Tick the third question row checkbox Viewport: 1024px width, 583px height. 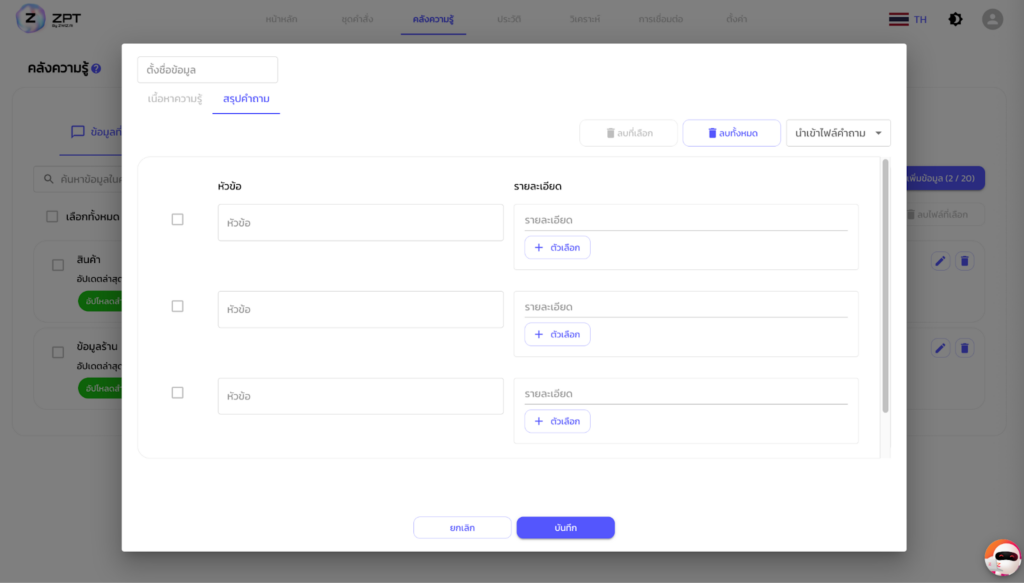[177, 393]
